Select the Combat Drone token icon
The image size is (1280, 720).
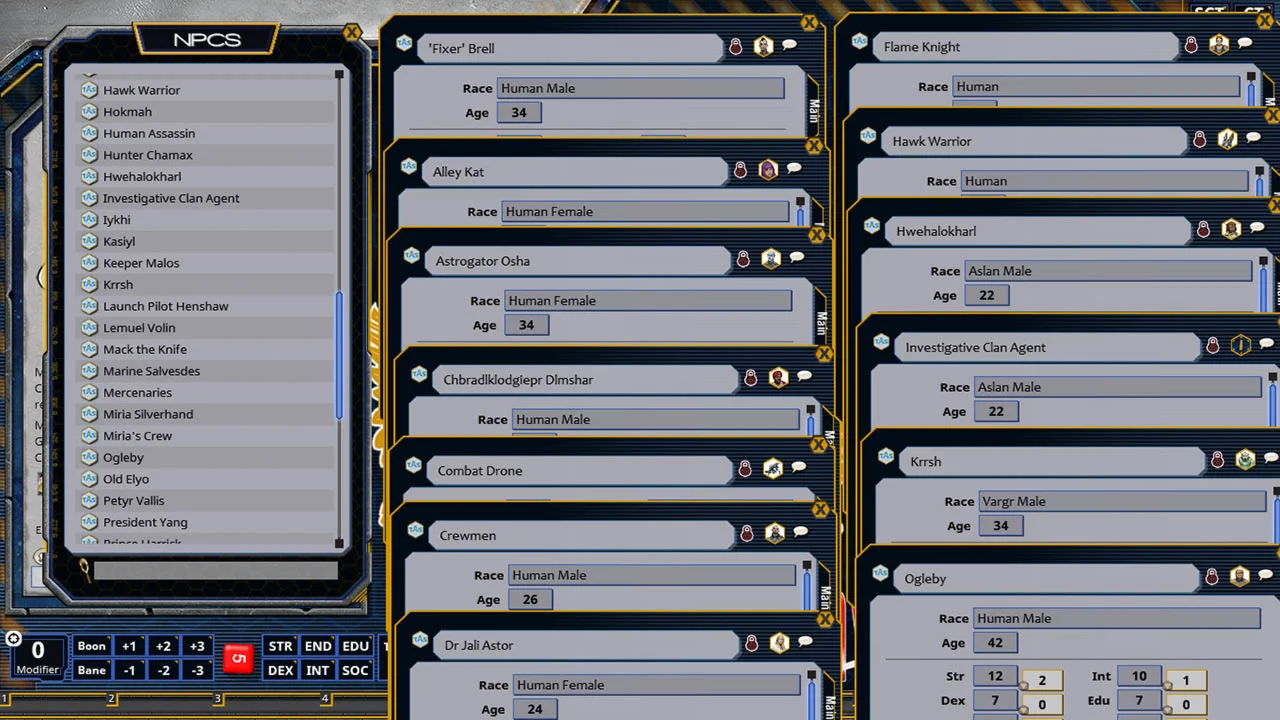coord(772,469)
